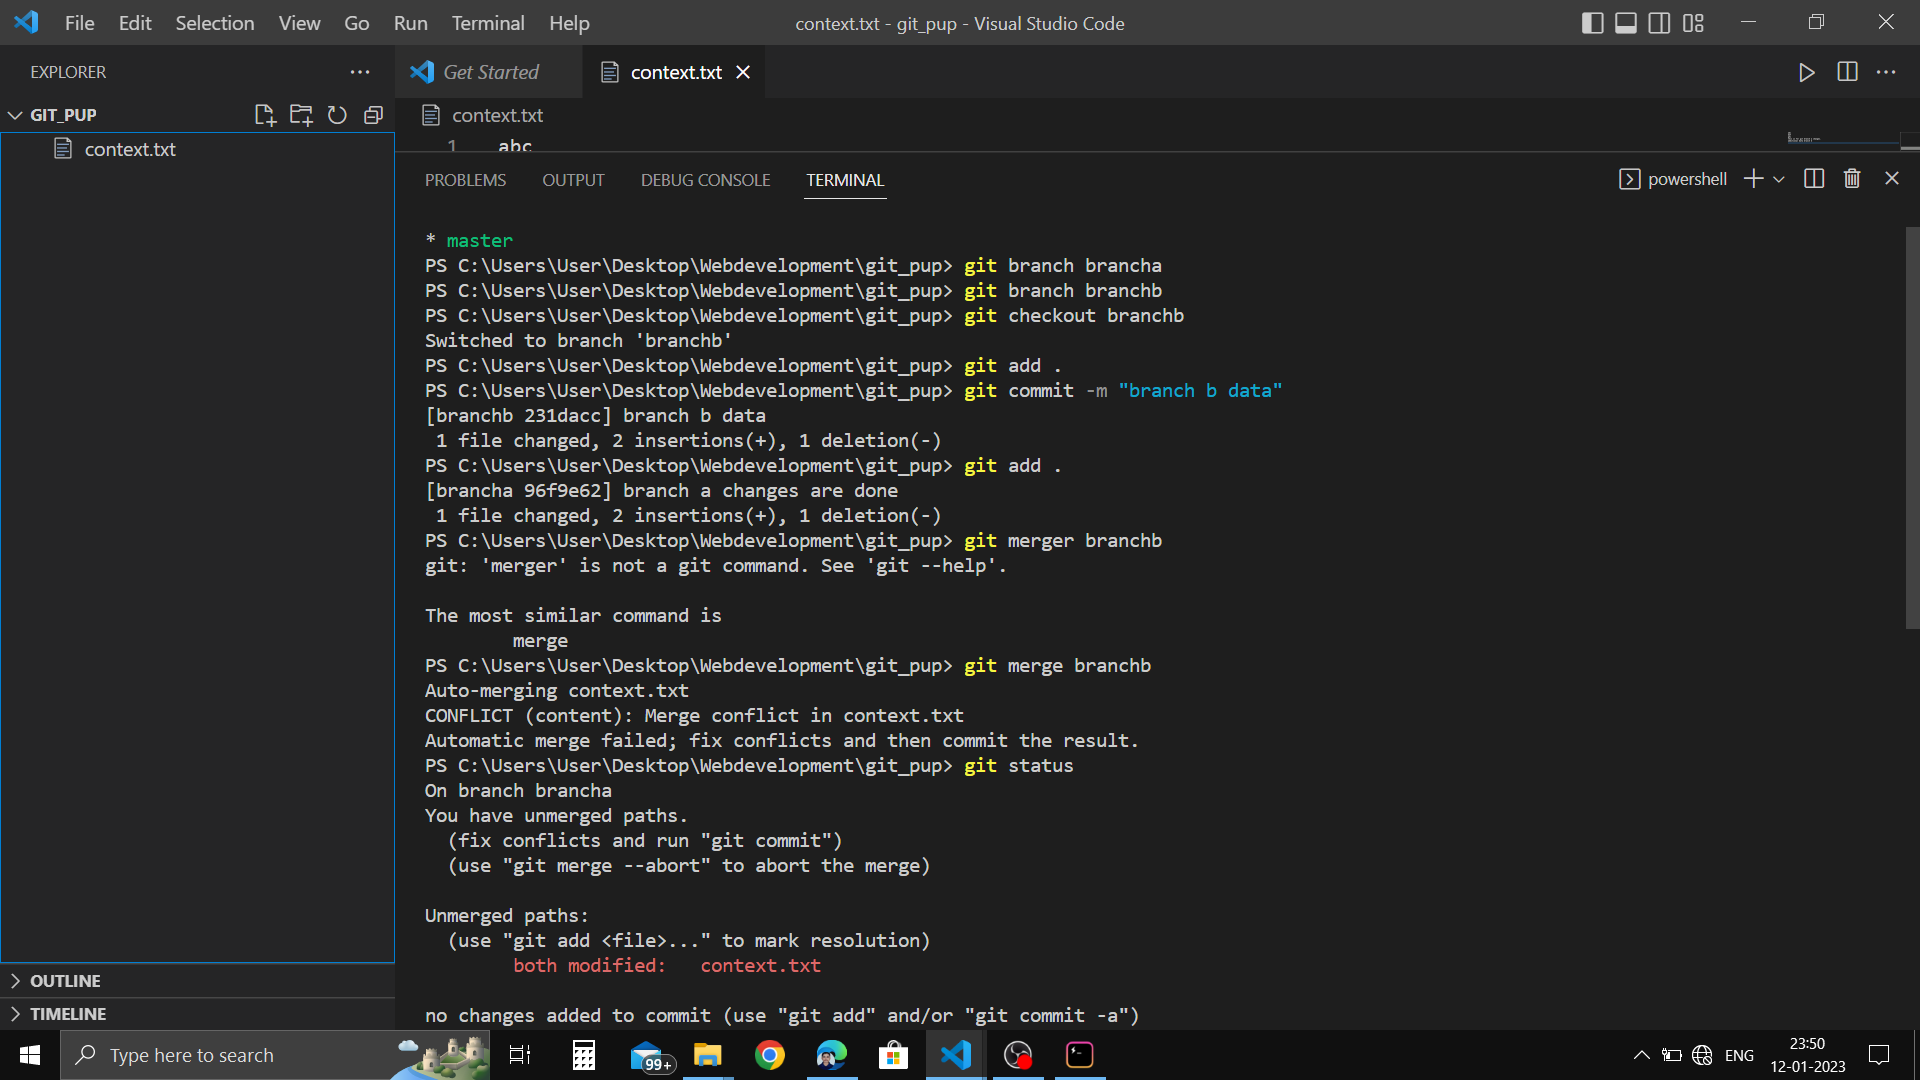Click the VS Code logo icon in title bar
The height and width of the screenshot is (1080, 1920).
pos(27,22)
